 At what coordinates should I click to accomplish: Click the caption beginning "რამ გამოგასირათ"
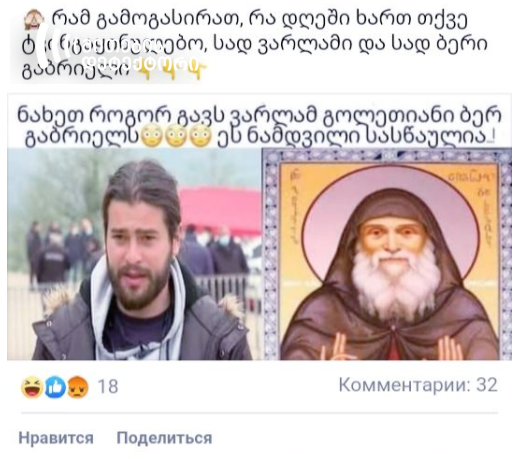click(255, 45)
